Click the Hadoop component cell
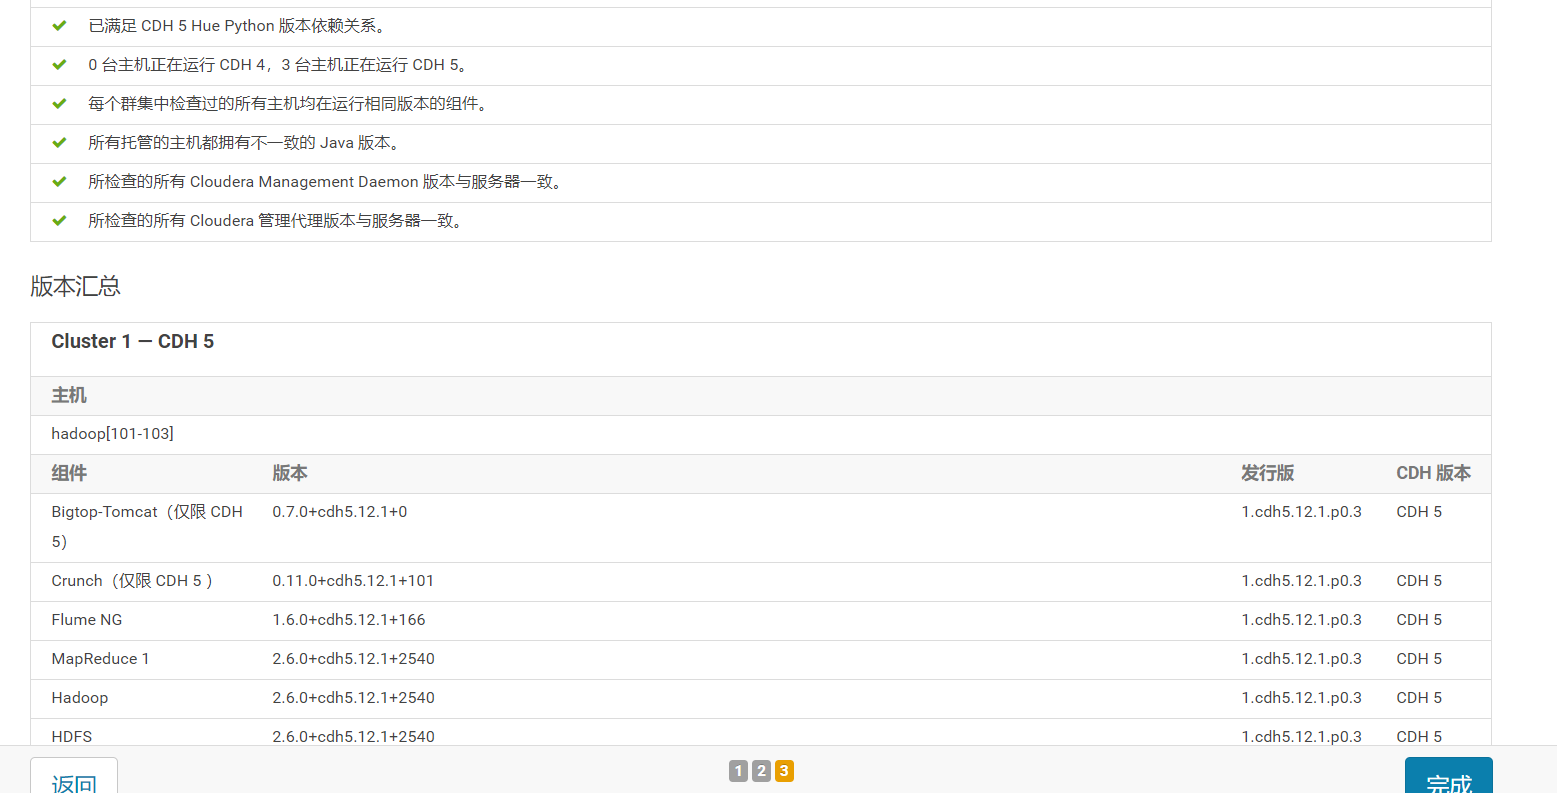Image resolution: width=1557 pixels, height=793 pixels. pyautogui.click(x=80, y=698)
